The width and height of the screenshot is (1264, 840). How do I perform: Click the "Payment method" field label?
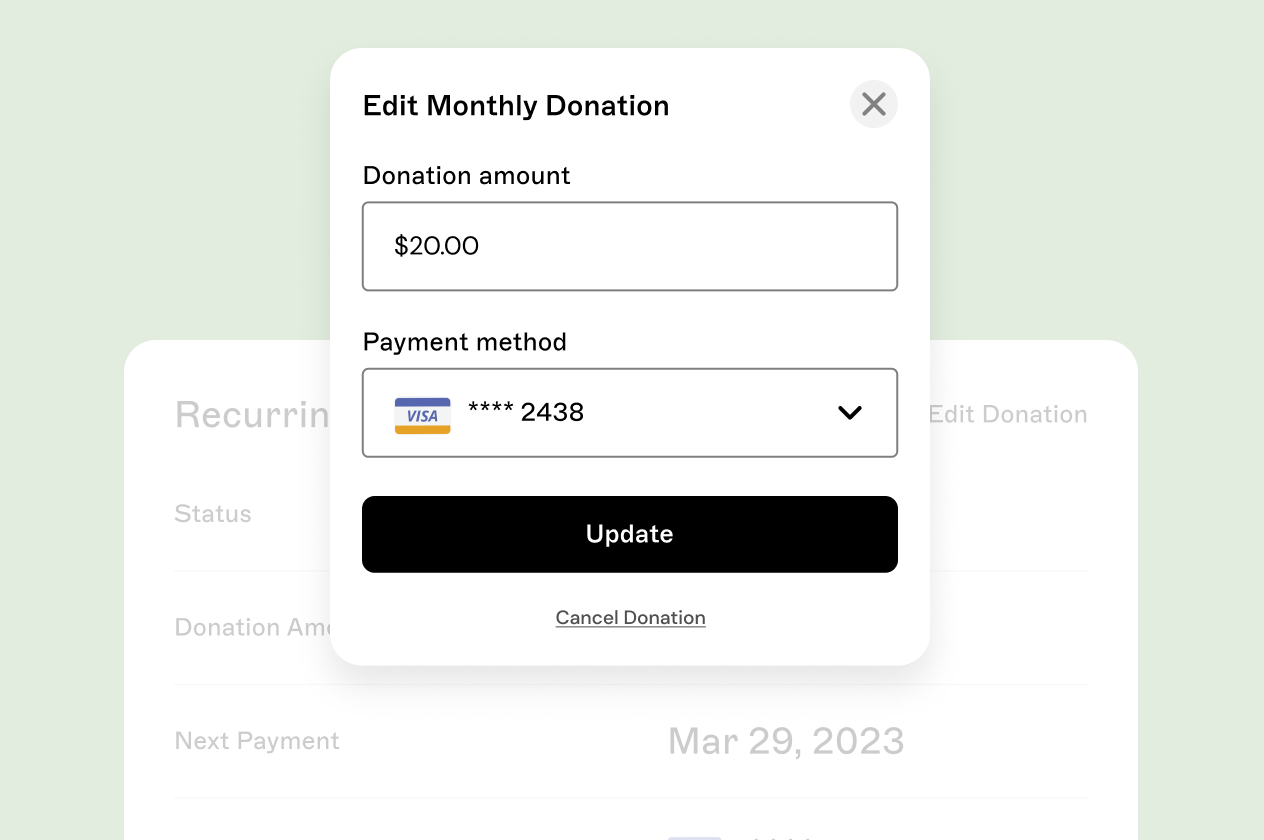[464, 342]
